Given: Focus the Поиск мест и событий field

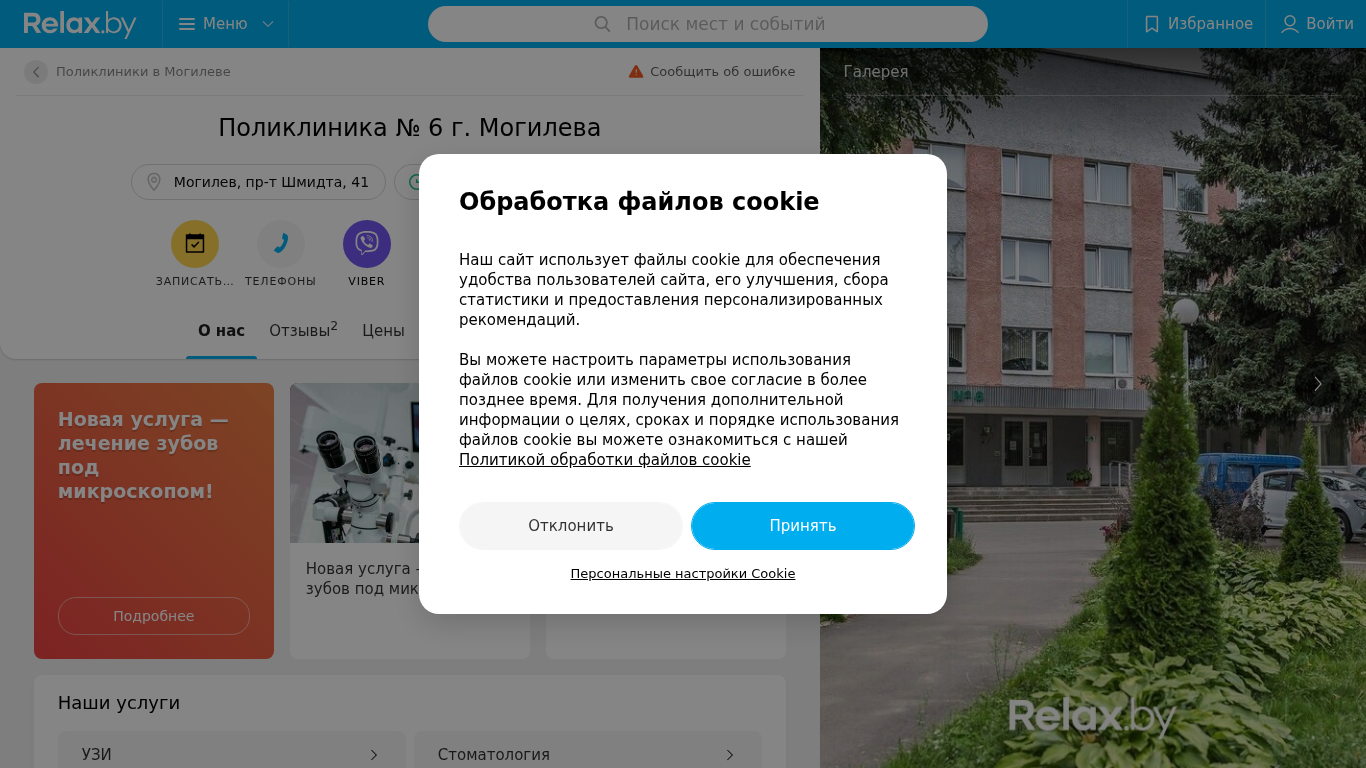Looking at the screenshot, I should click(x=708, y=24).
